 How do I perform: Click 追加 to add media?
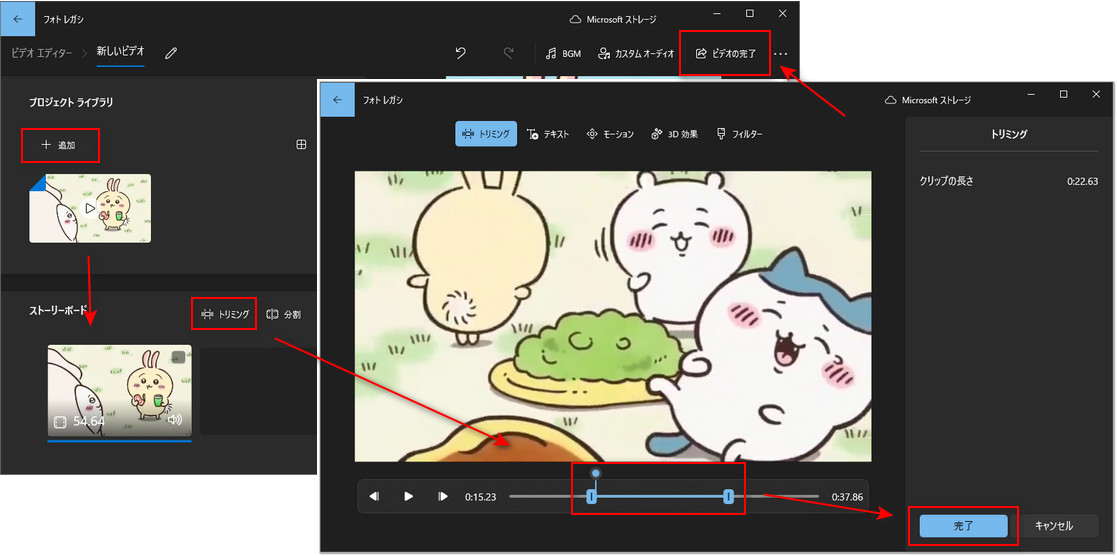click(59, 145)
